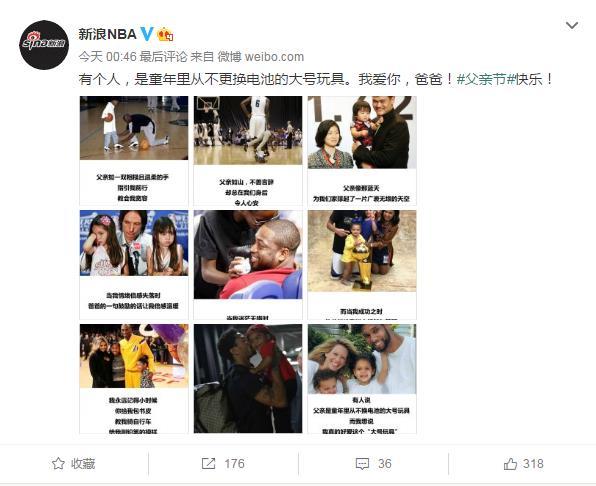Open the father kissing child thumbnail

coord(248,378)
